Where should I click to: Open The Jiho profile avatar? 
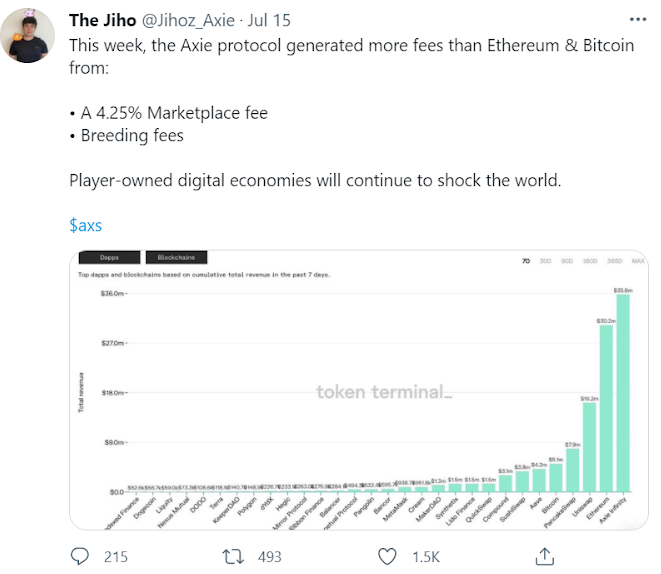27,35
